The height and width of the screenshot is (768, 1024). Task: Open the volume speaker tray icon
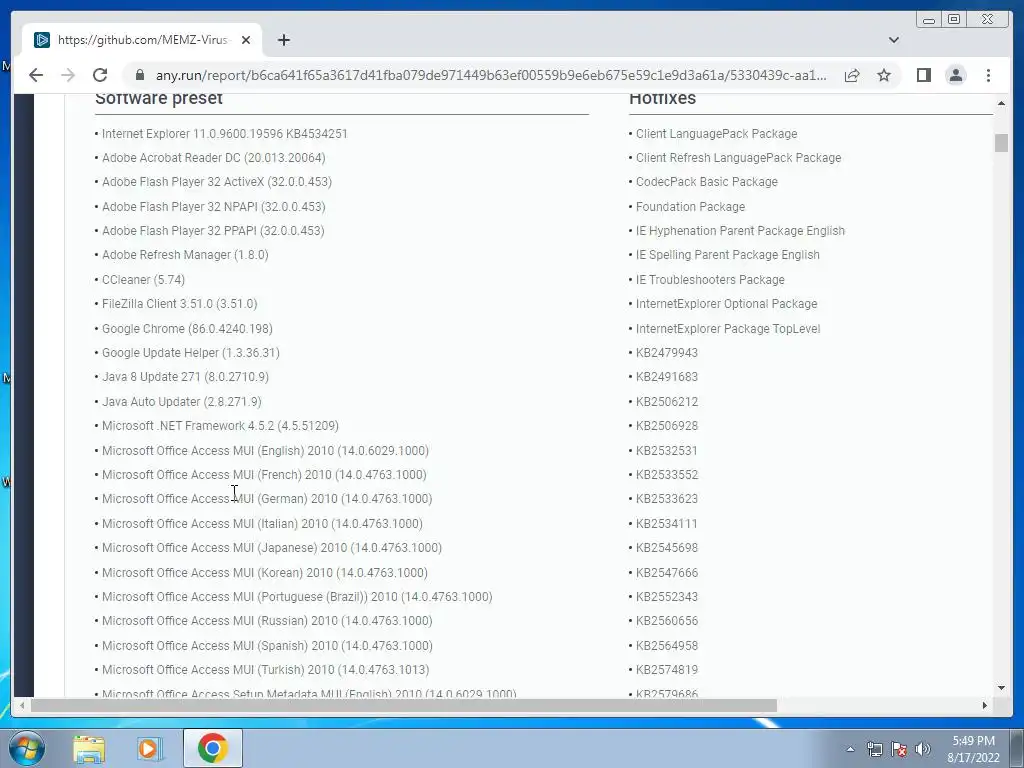click(x=923, y=749)
